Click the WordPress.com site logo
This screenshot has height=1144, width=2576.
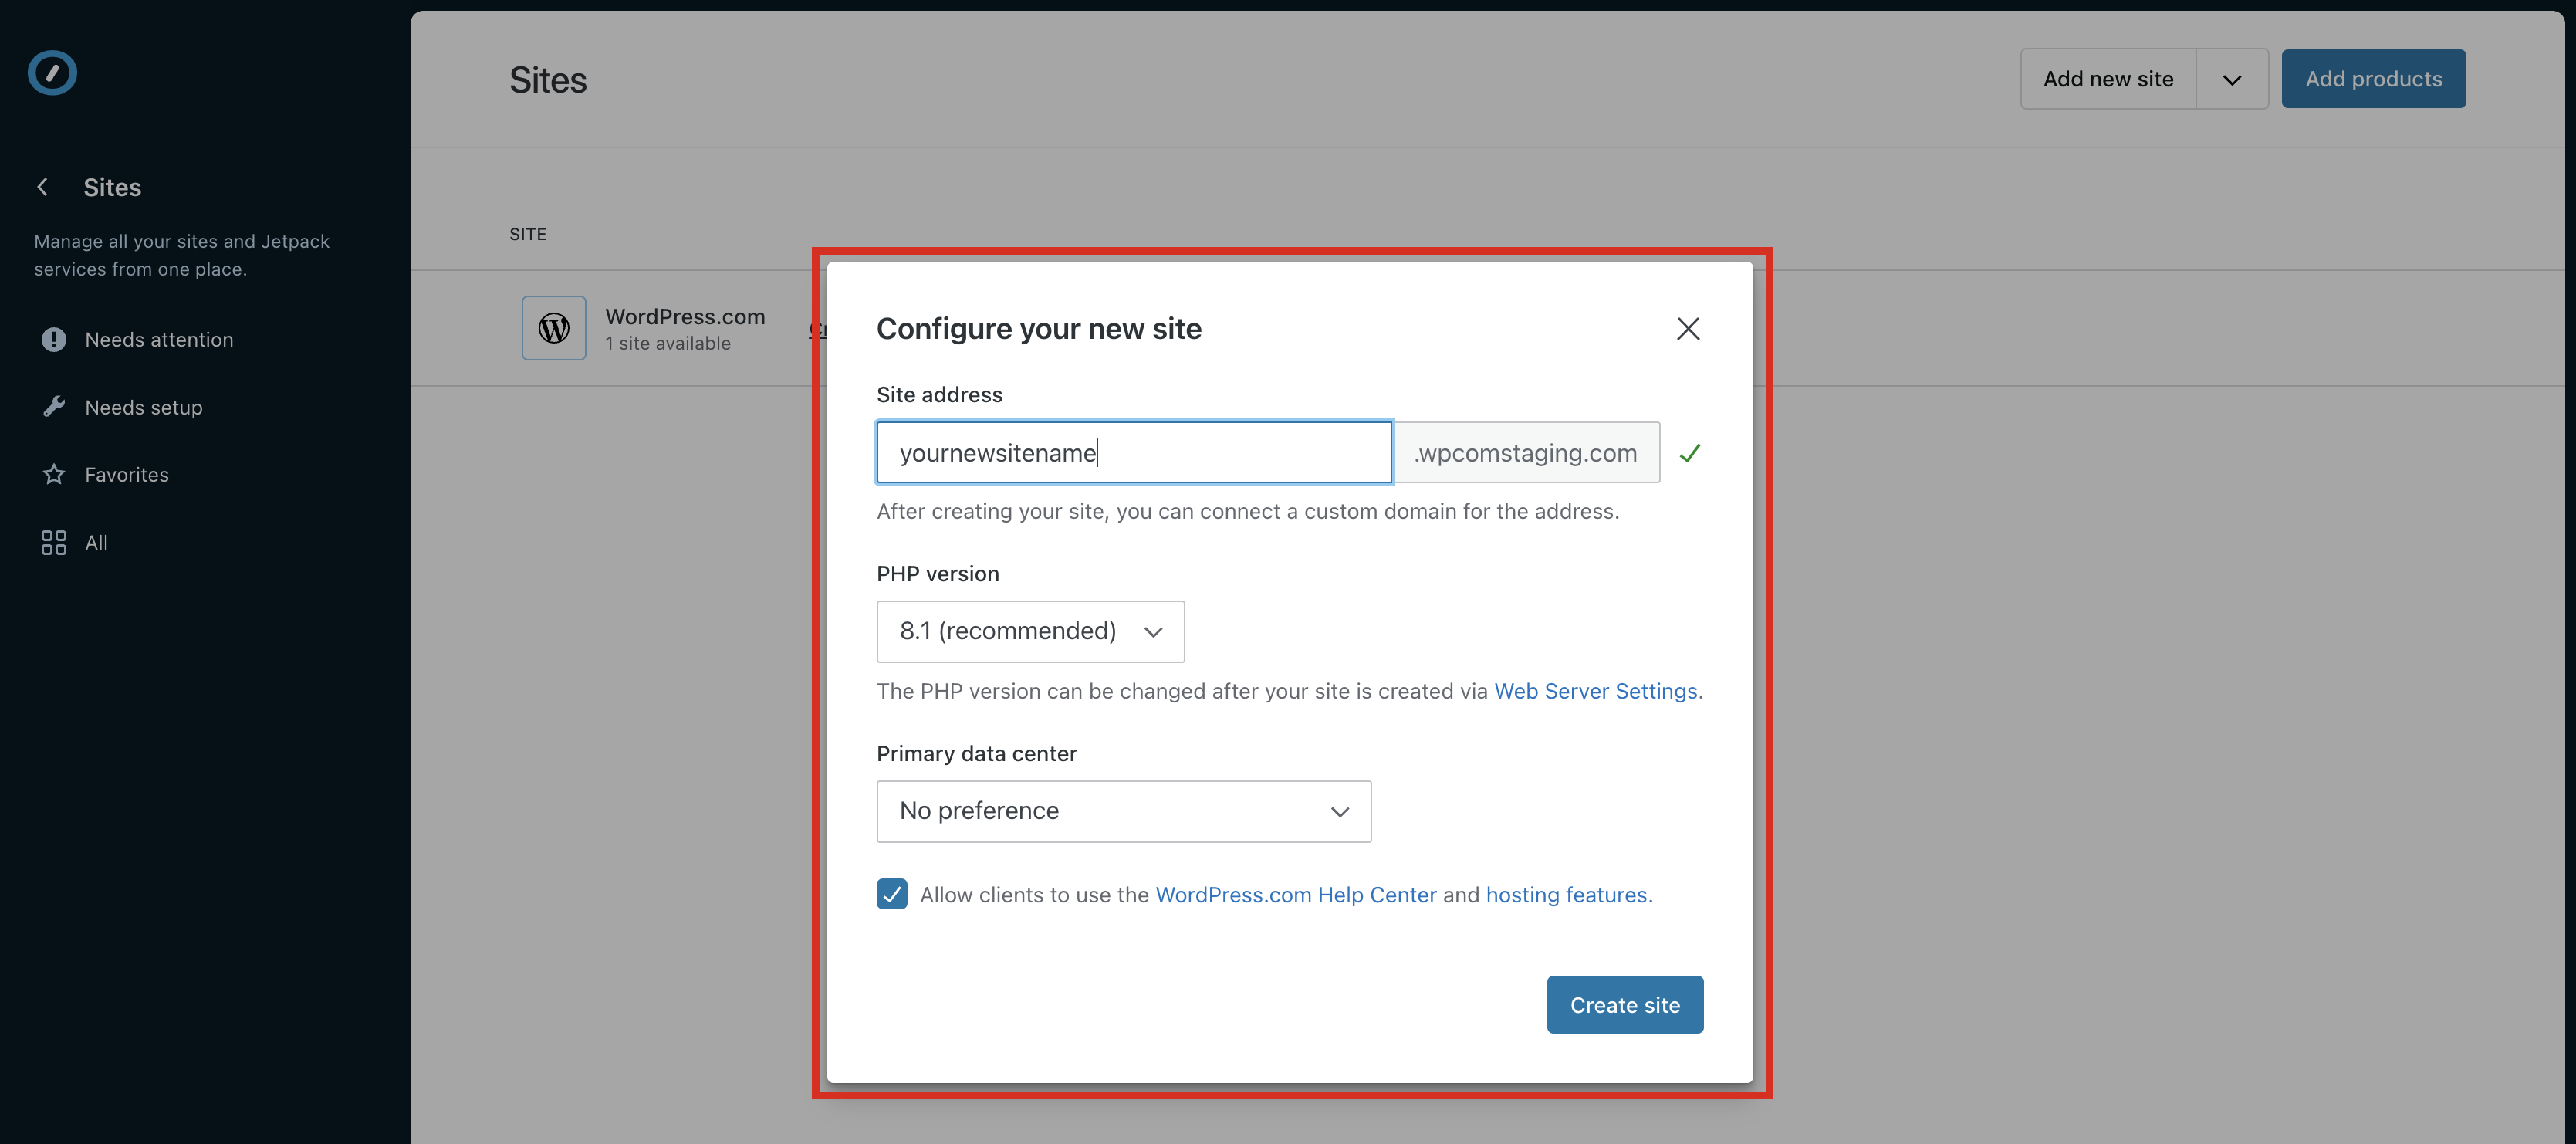pos(553,327)
